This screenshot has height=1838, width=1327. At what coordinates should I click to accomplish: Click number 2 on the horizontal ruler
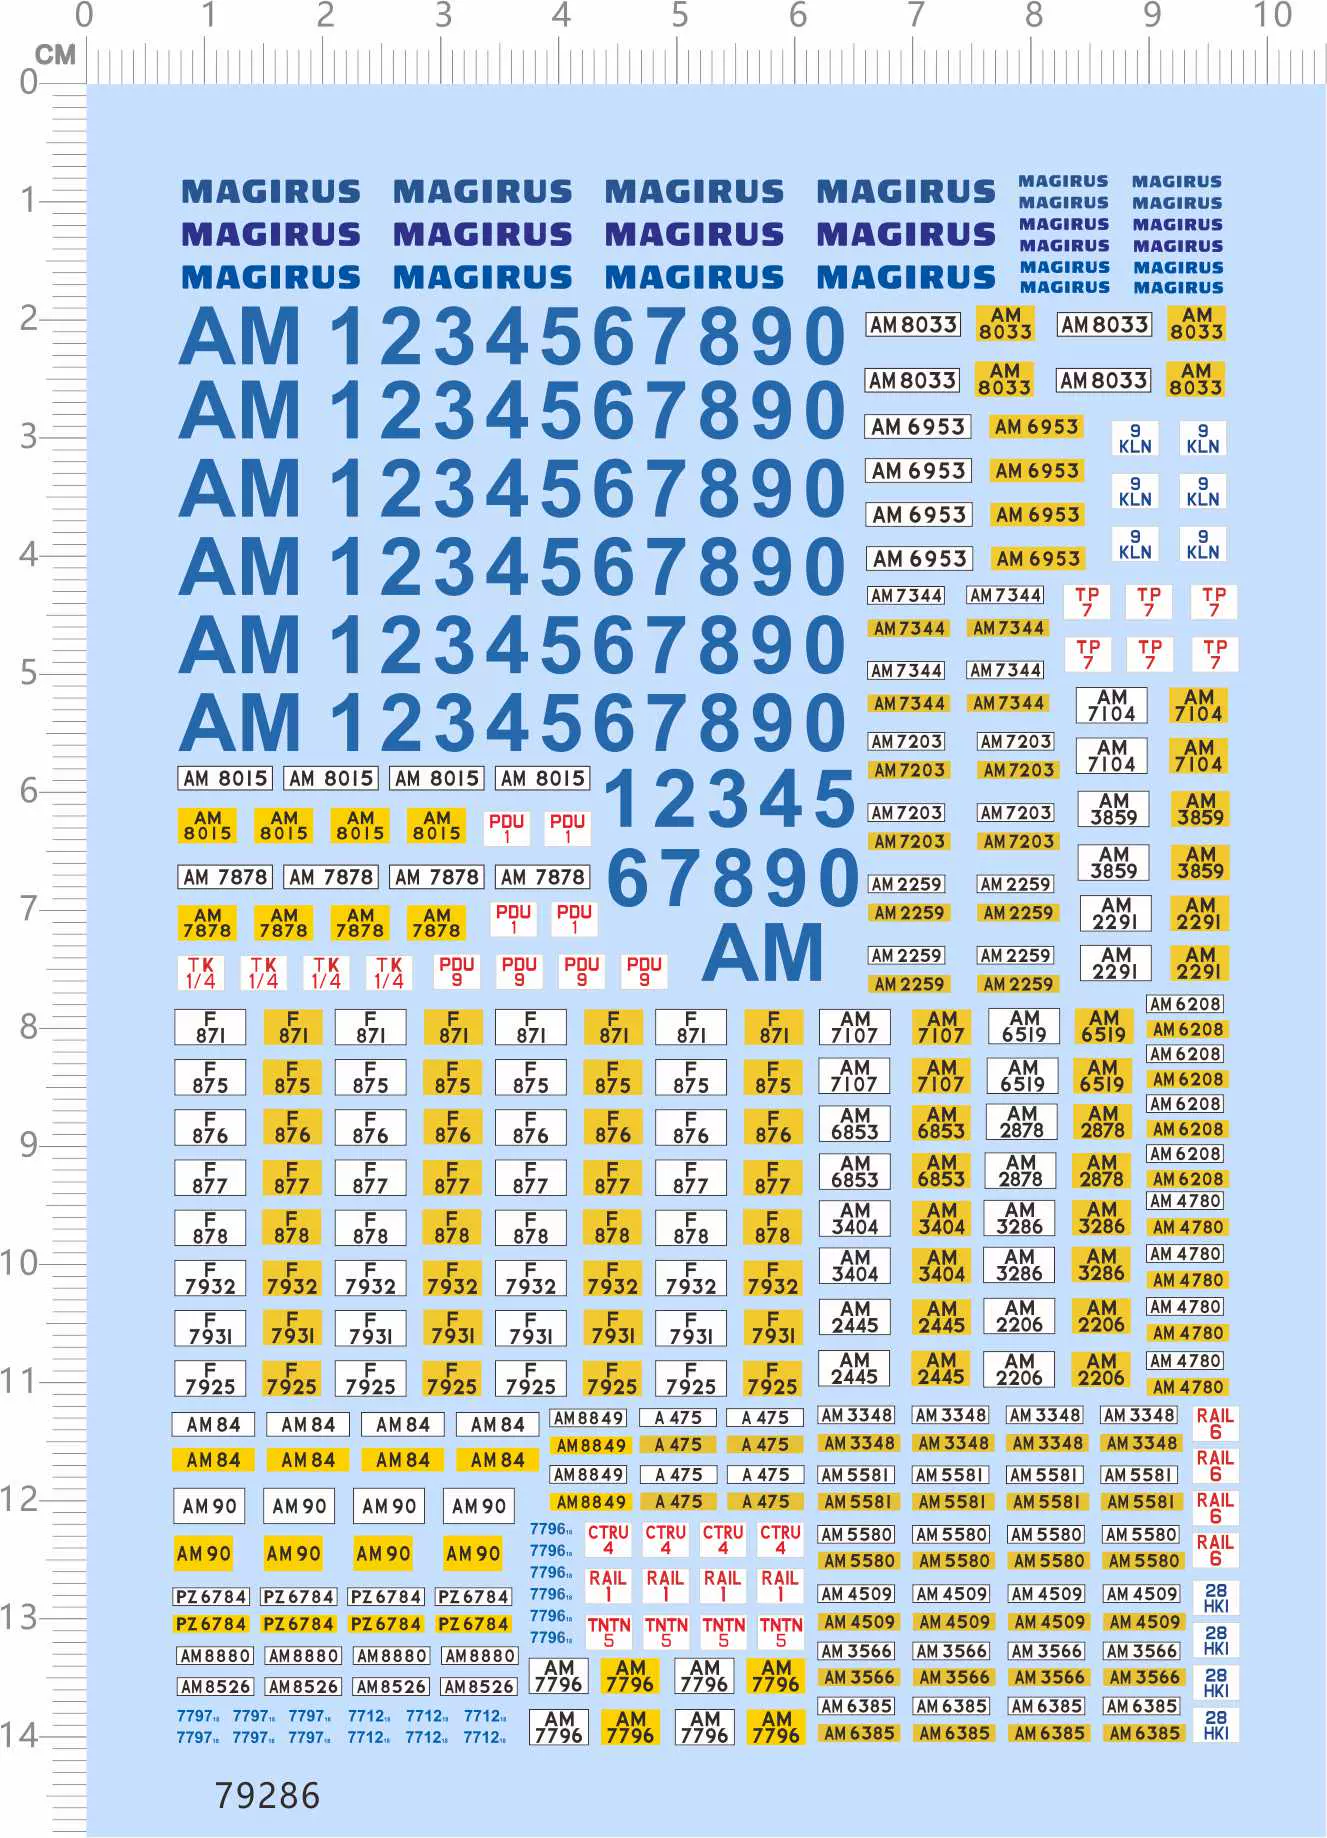325,15
